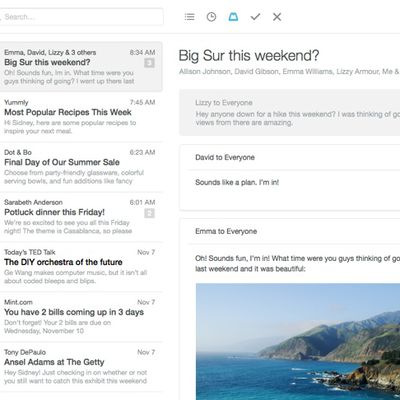Screen dimensions: 400x400
Task: Open the Big Sur this weekend? email
Action: pyautogui.click(x=81, y=67)
